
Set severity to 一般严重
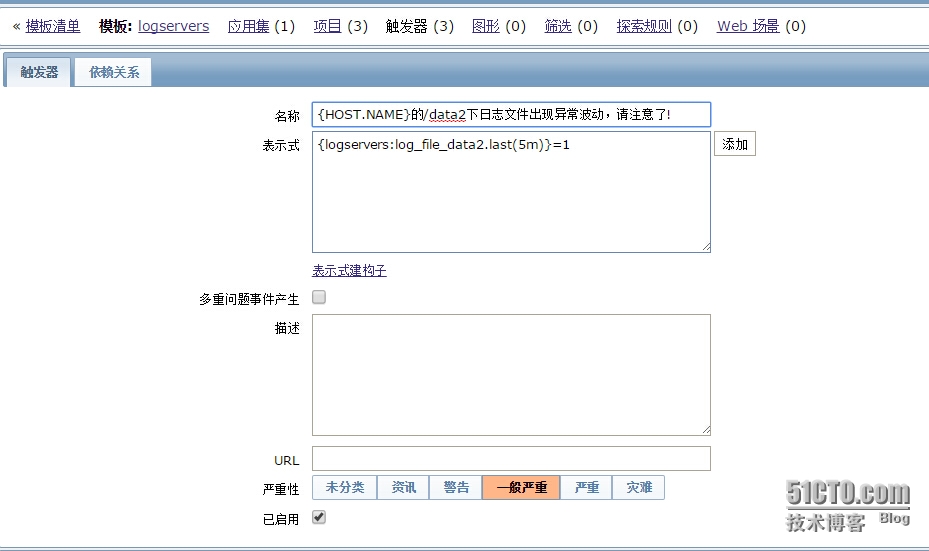(521, 488)
